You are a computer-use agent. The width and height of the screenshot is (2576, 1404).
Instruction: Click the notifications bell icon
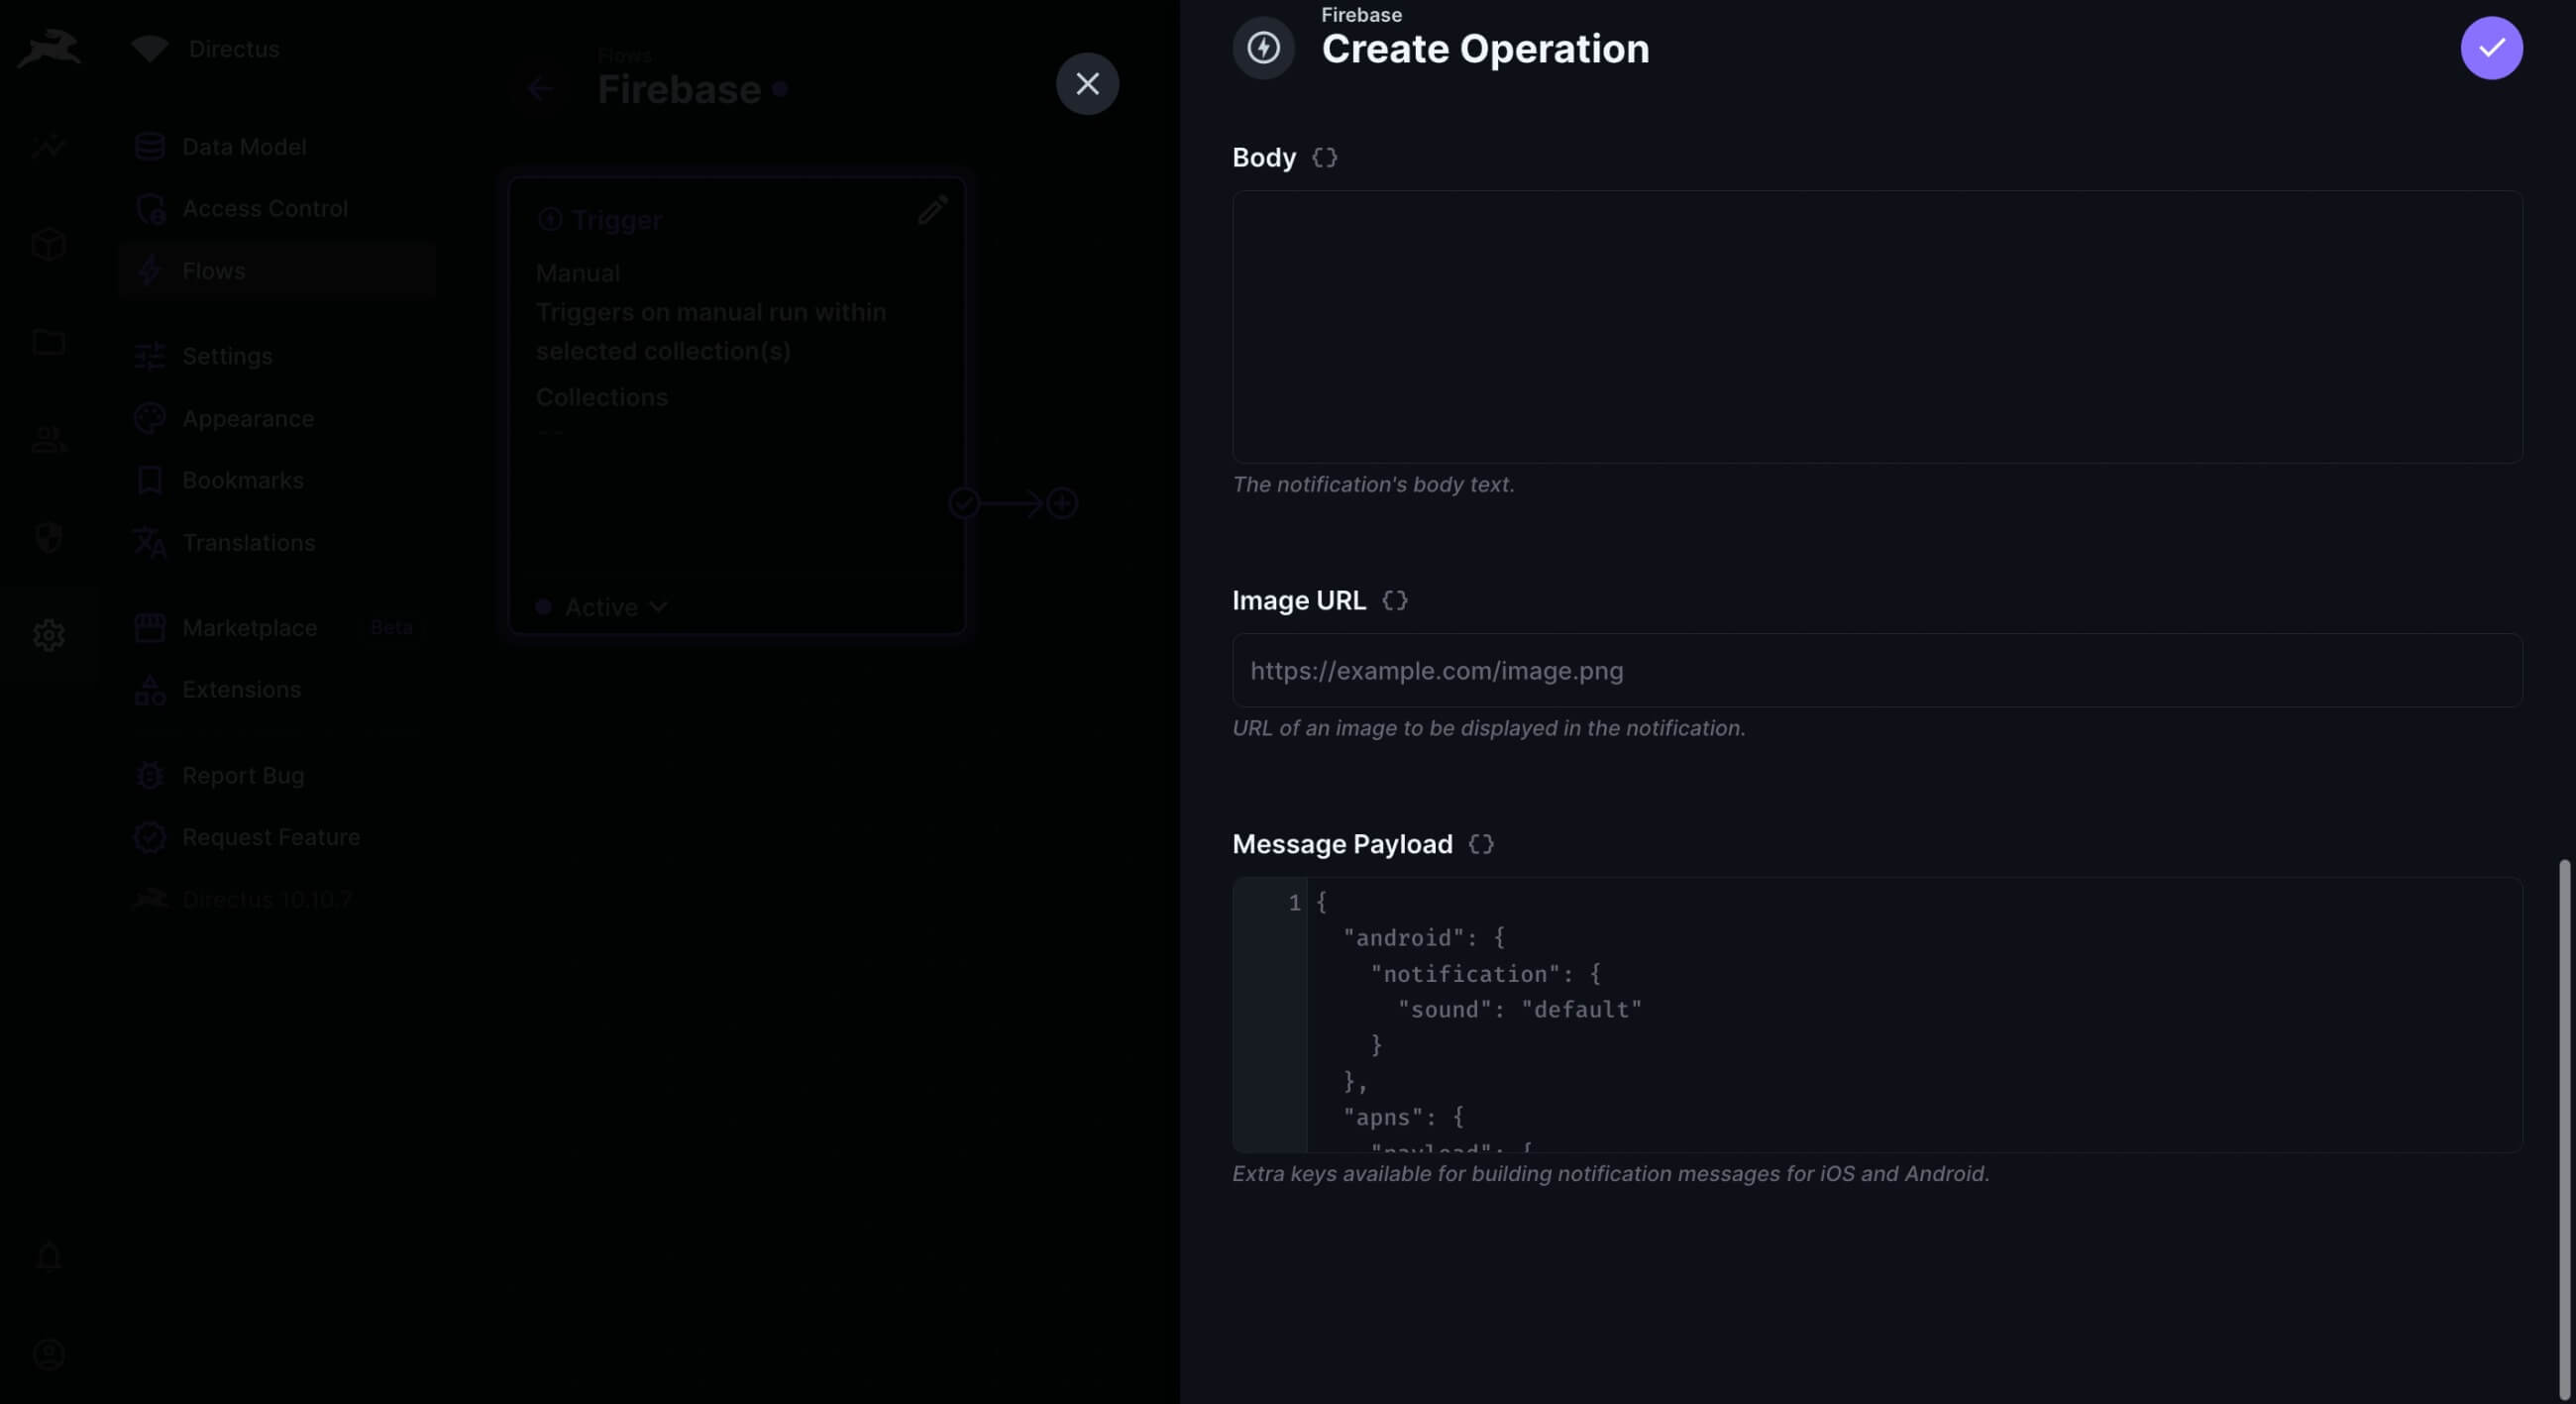click(x=48, y=1257)
